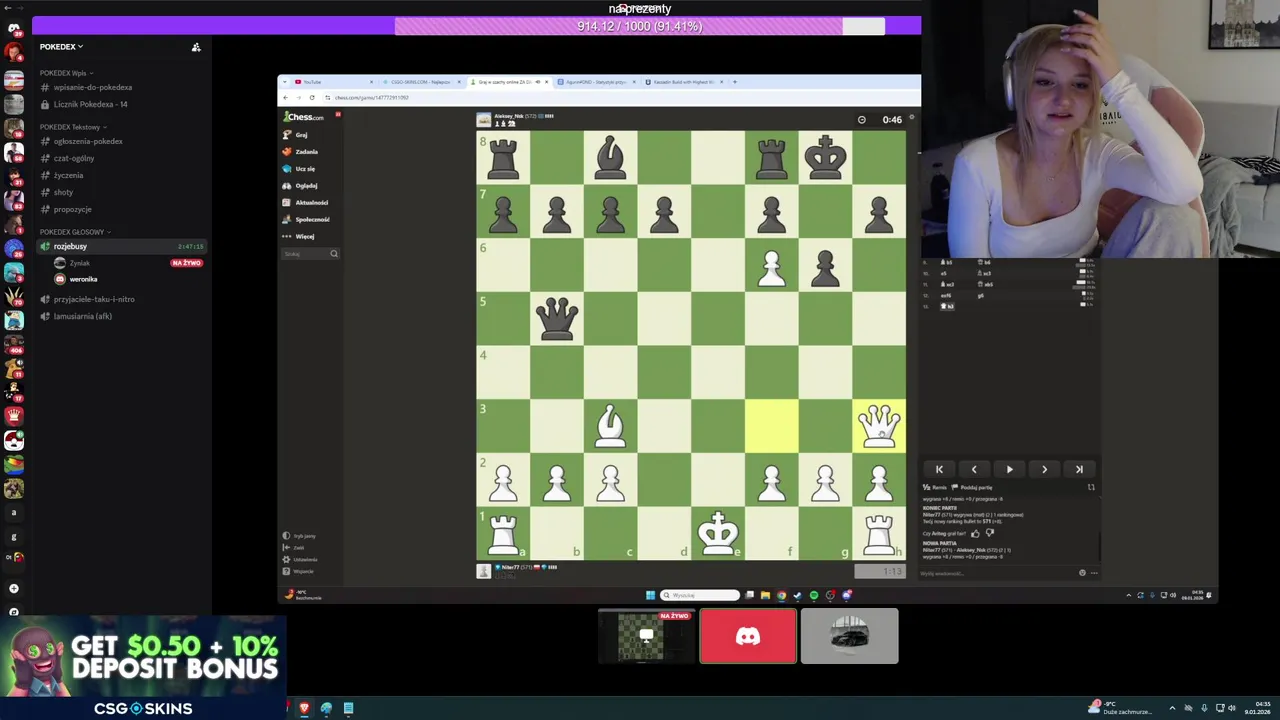Viewport: 1280px width, 720px height.
Task: Click the car stream thumbnail
Action: pyautogui.click(x=849, y=636)
